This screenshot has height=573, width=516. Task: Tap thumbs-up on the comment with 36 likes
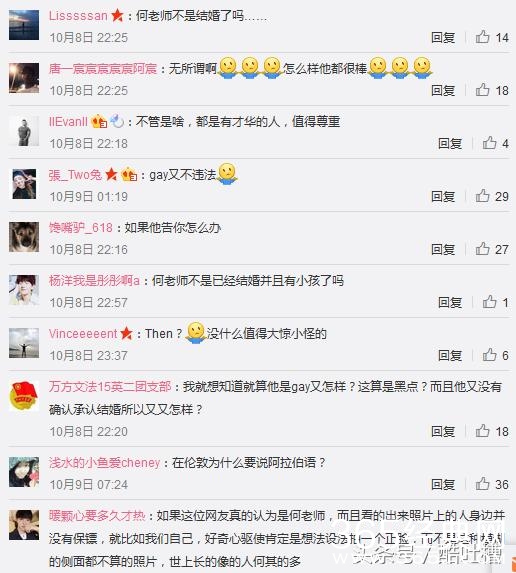pyautogui.click(x=482, y=484)
